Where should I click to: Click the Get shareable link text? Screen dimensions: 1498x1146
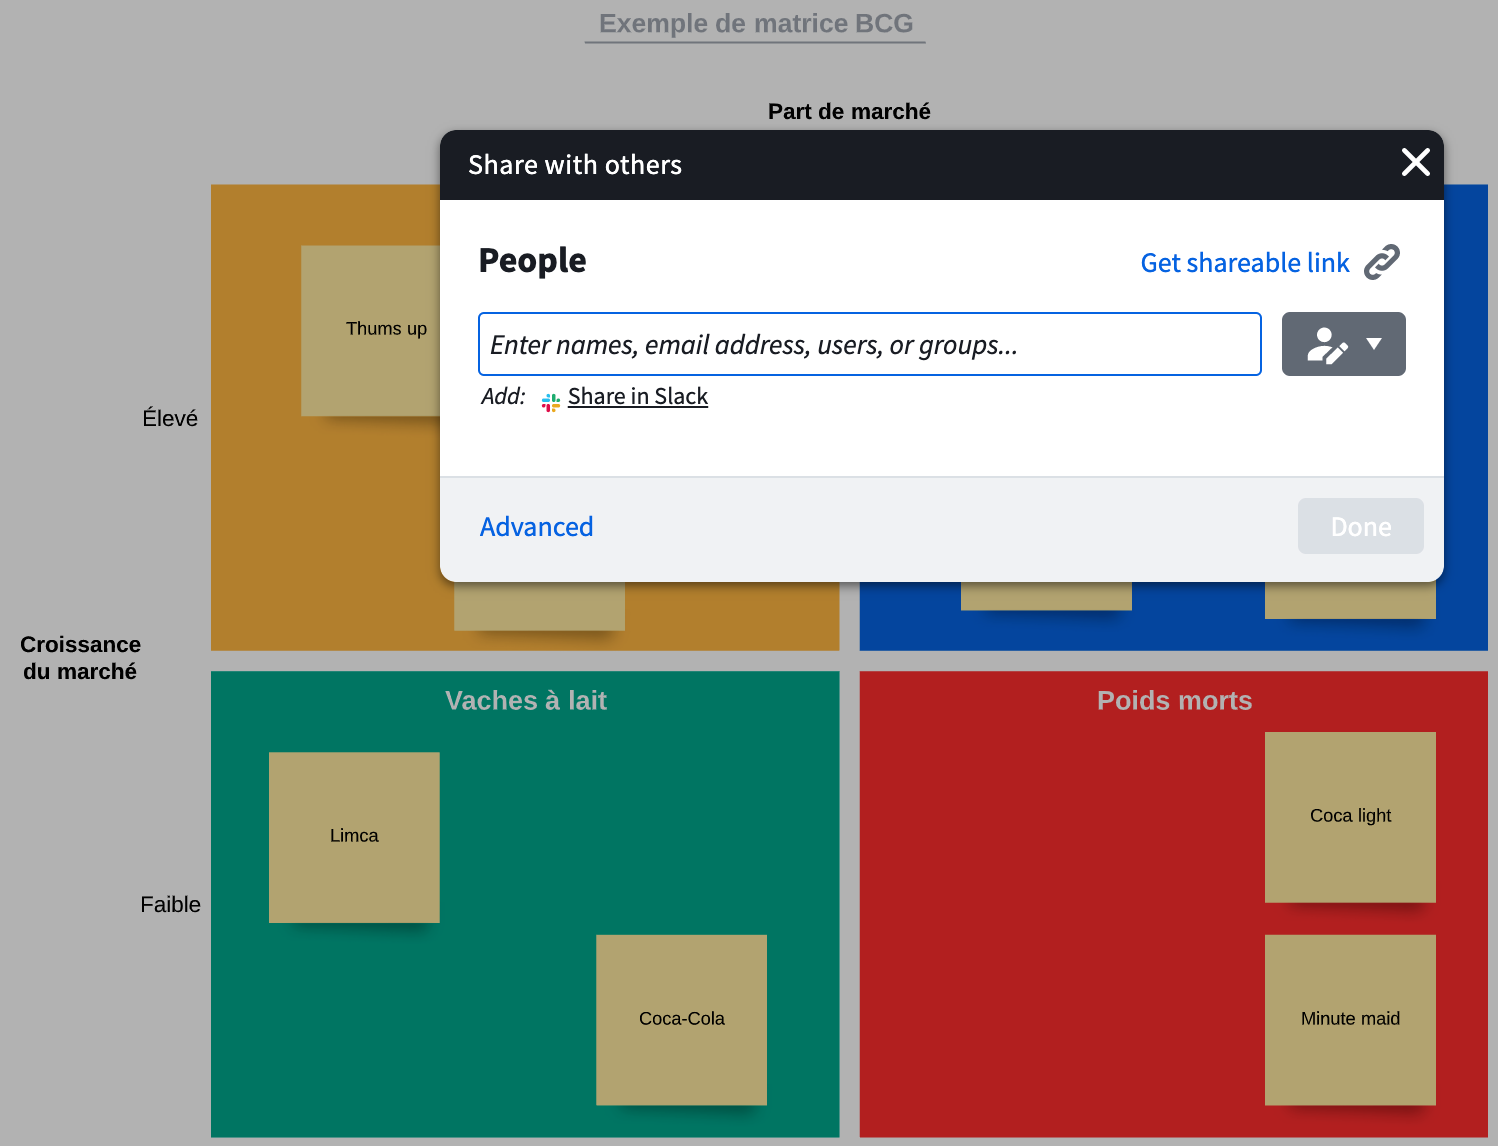click(1244, 263)
